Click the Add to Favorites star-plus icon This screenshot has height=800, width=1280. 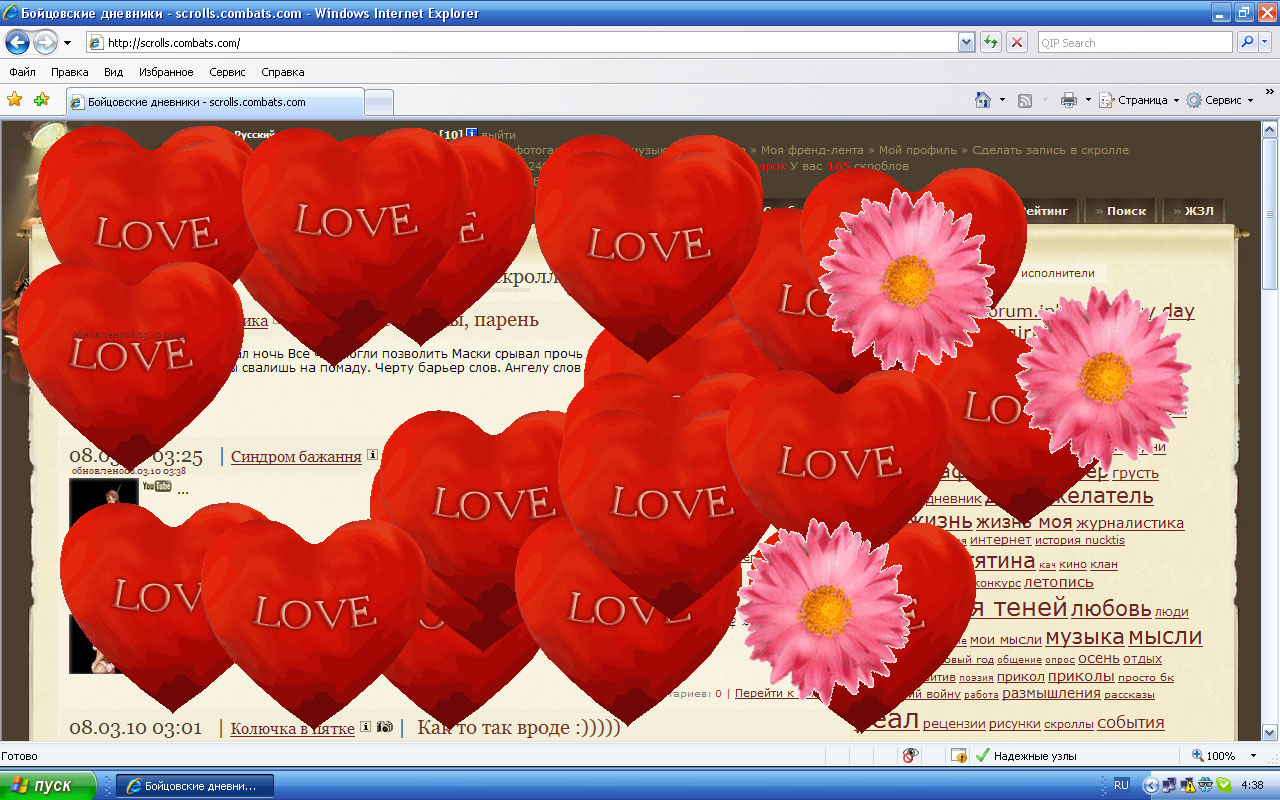click(41, 100)
